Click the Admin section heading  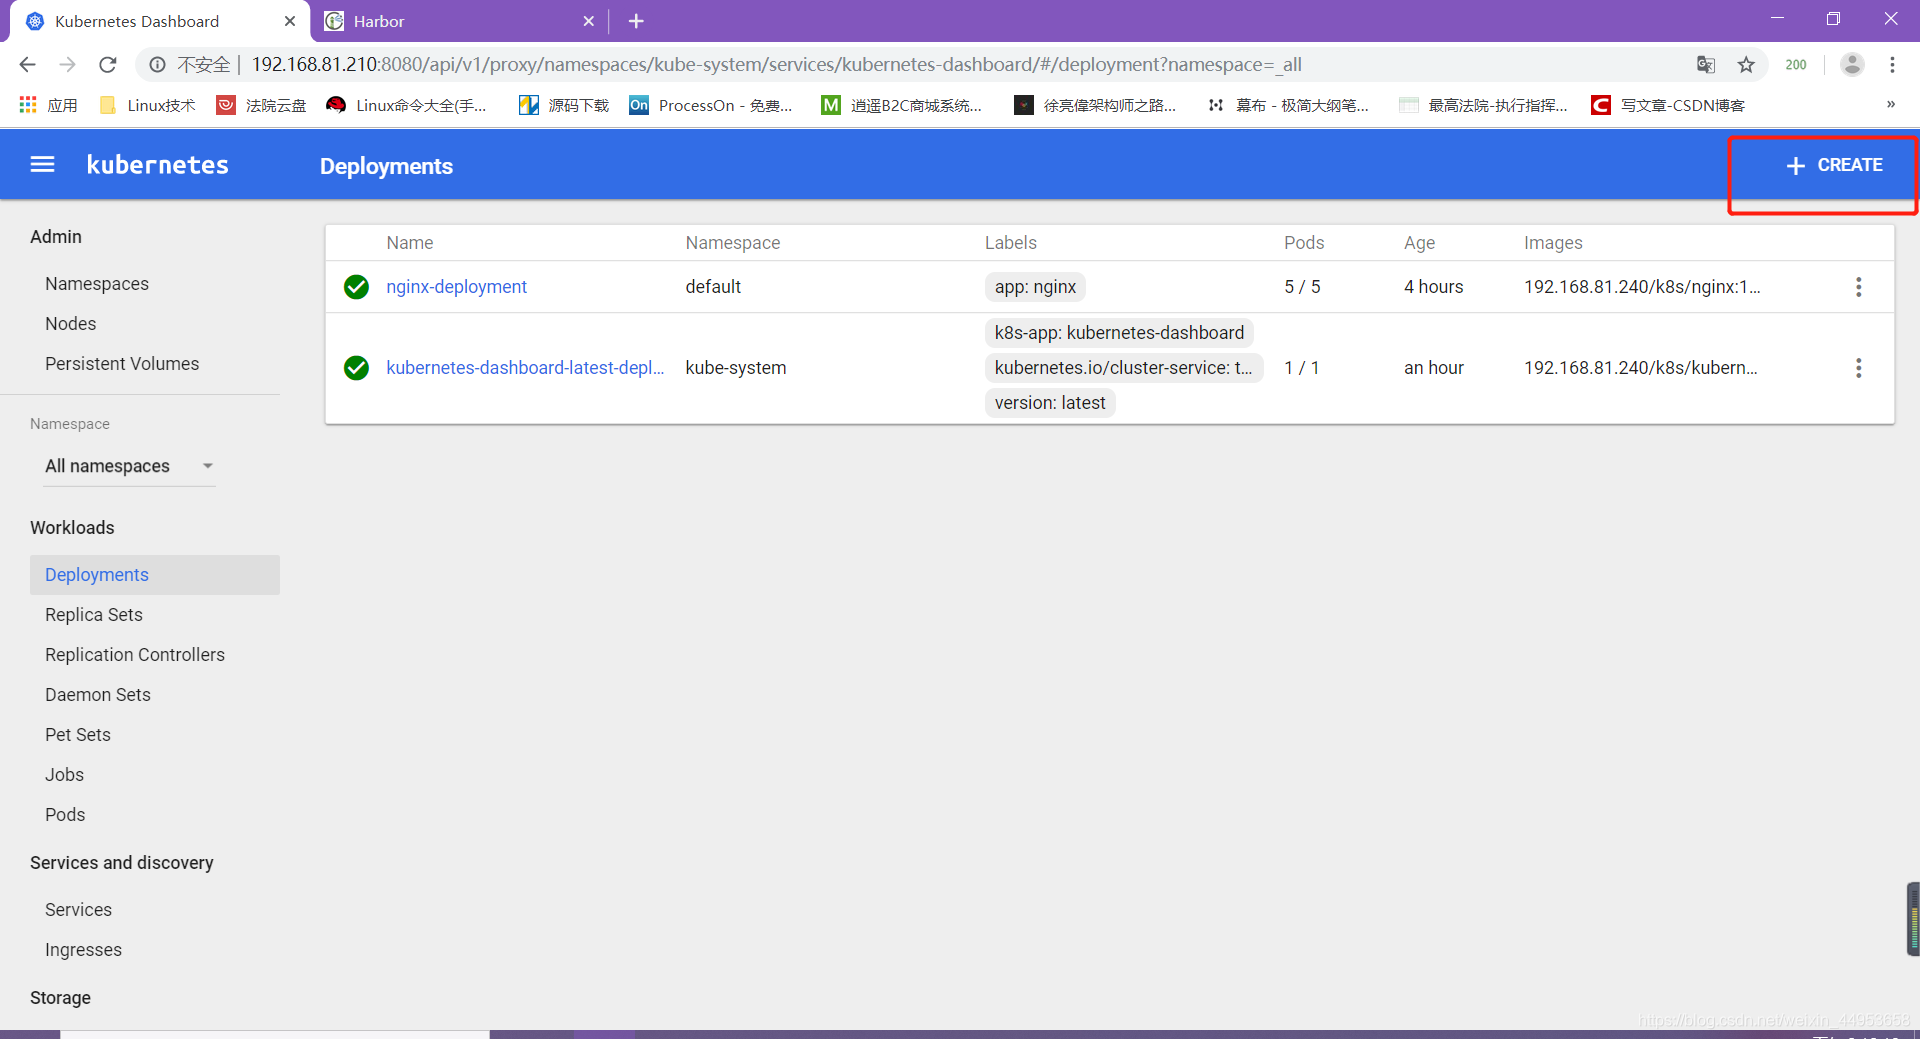click(x=56, y=237)
